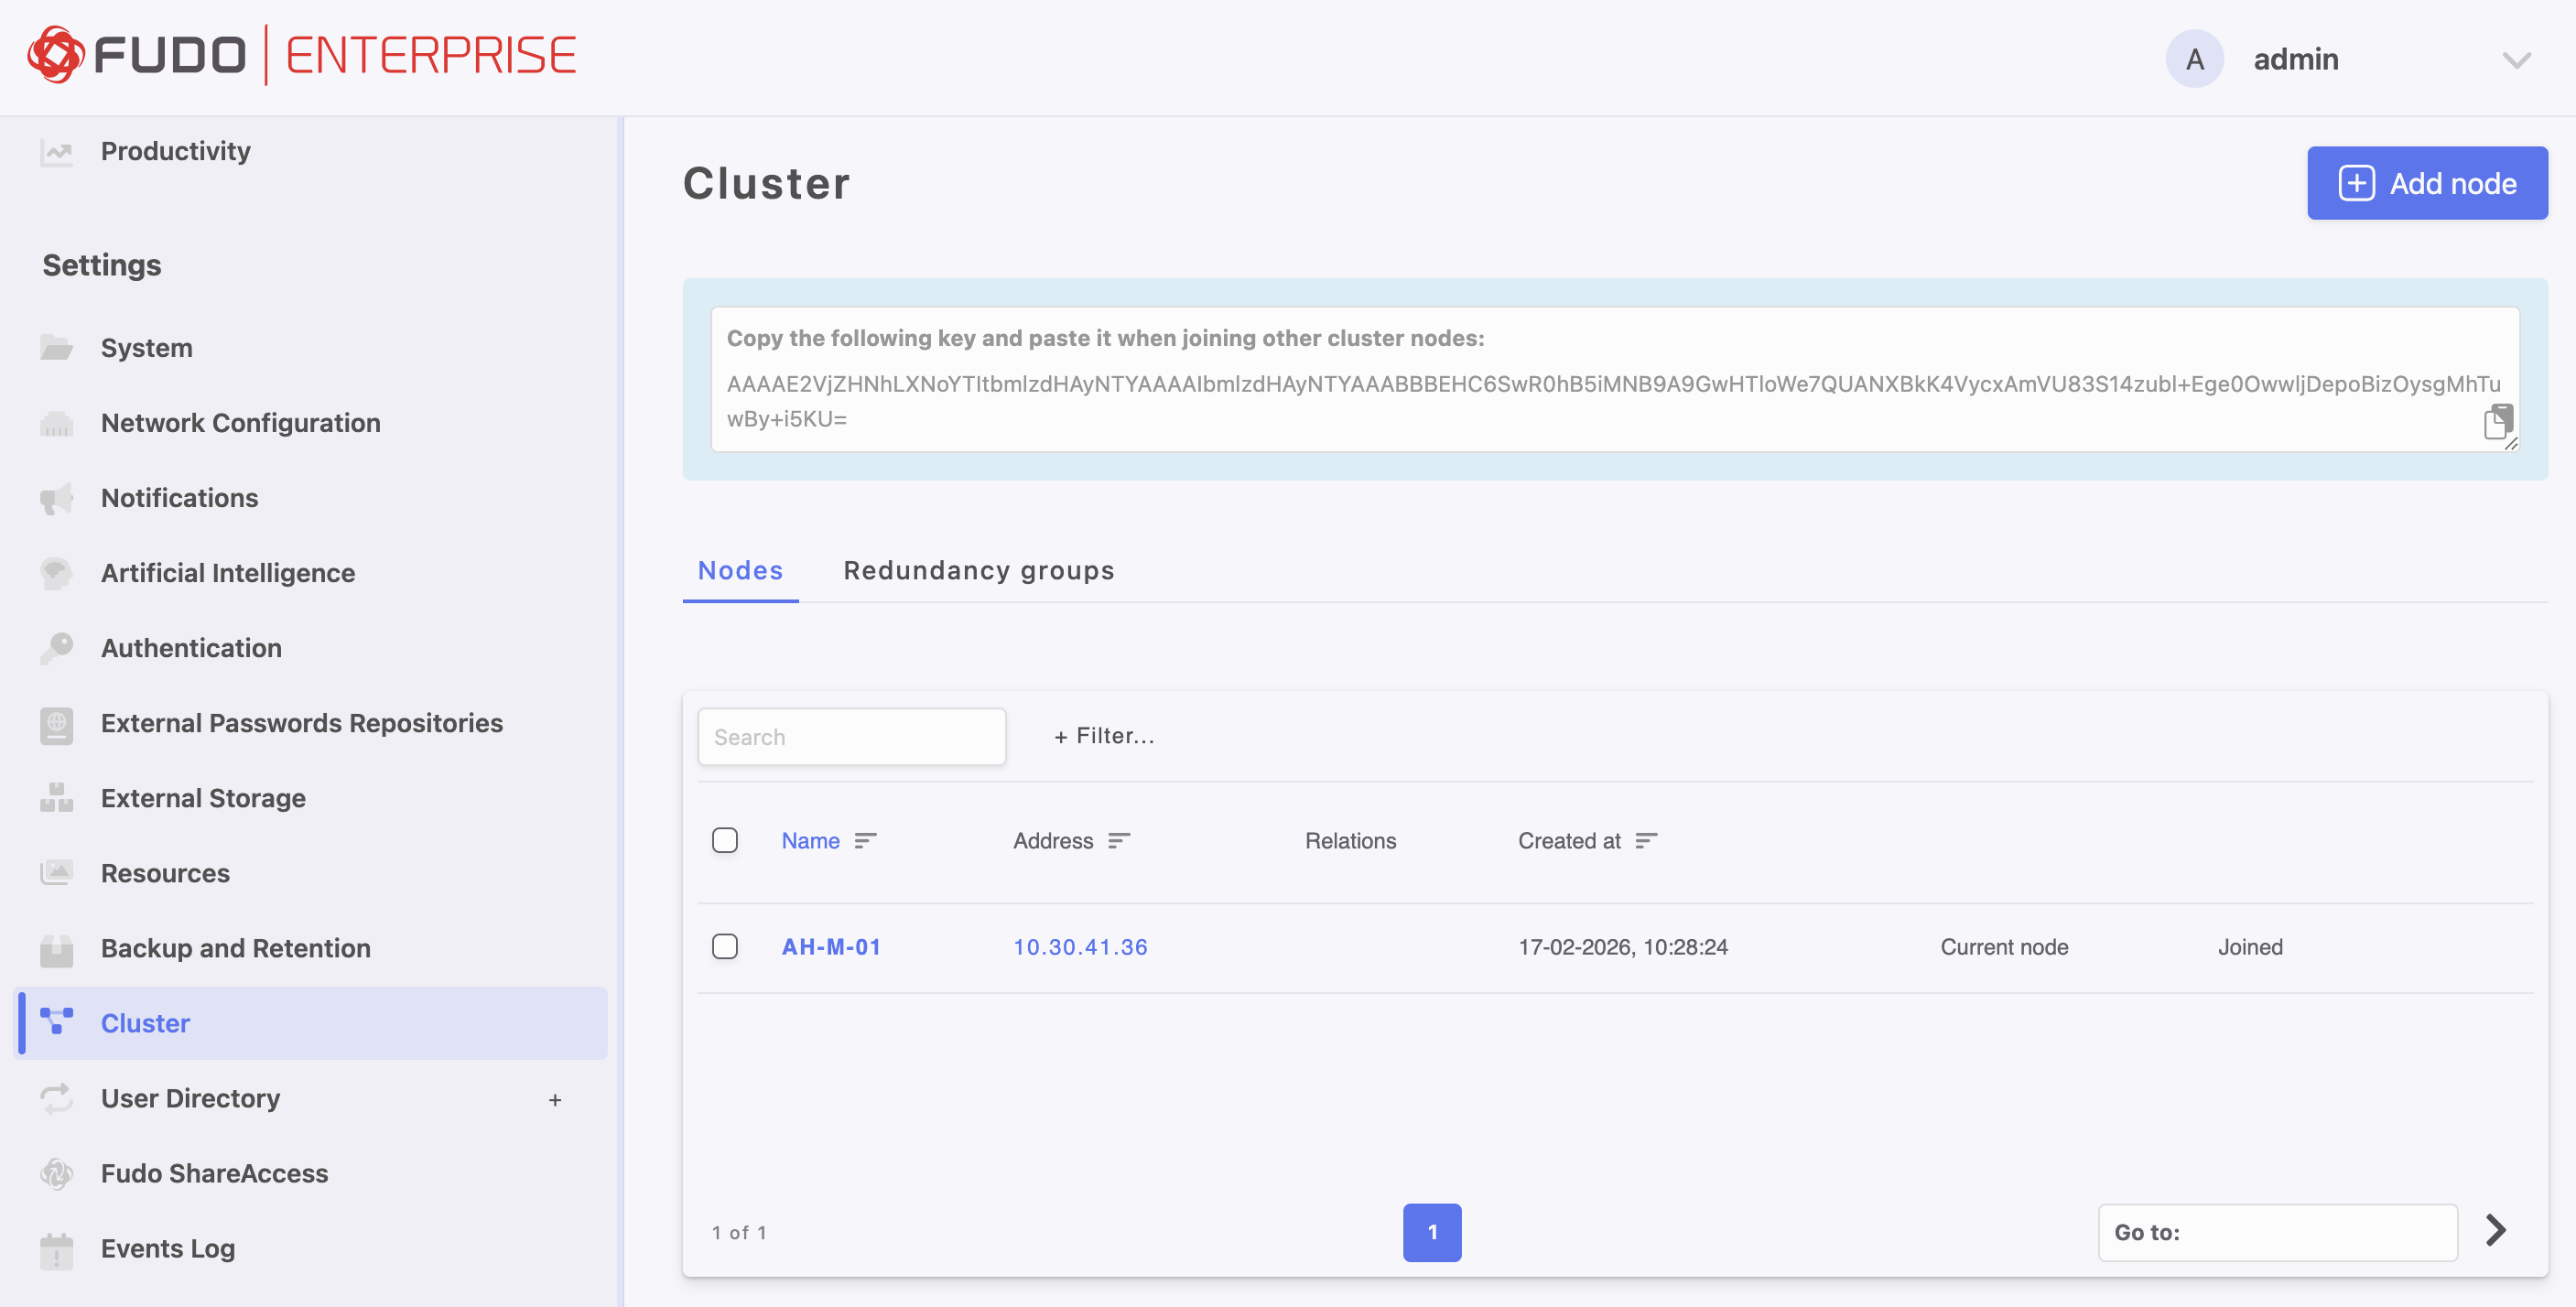Expand the User Directory submenu plus

(x=555, y=1100)
